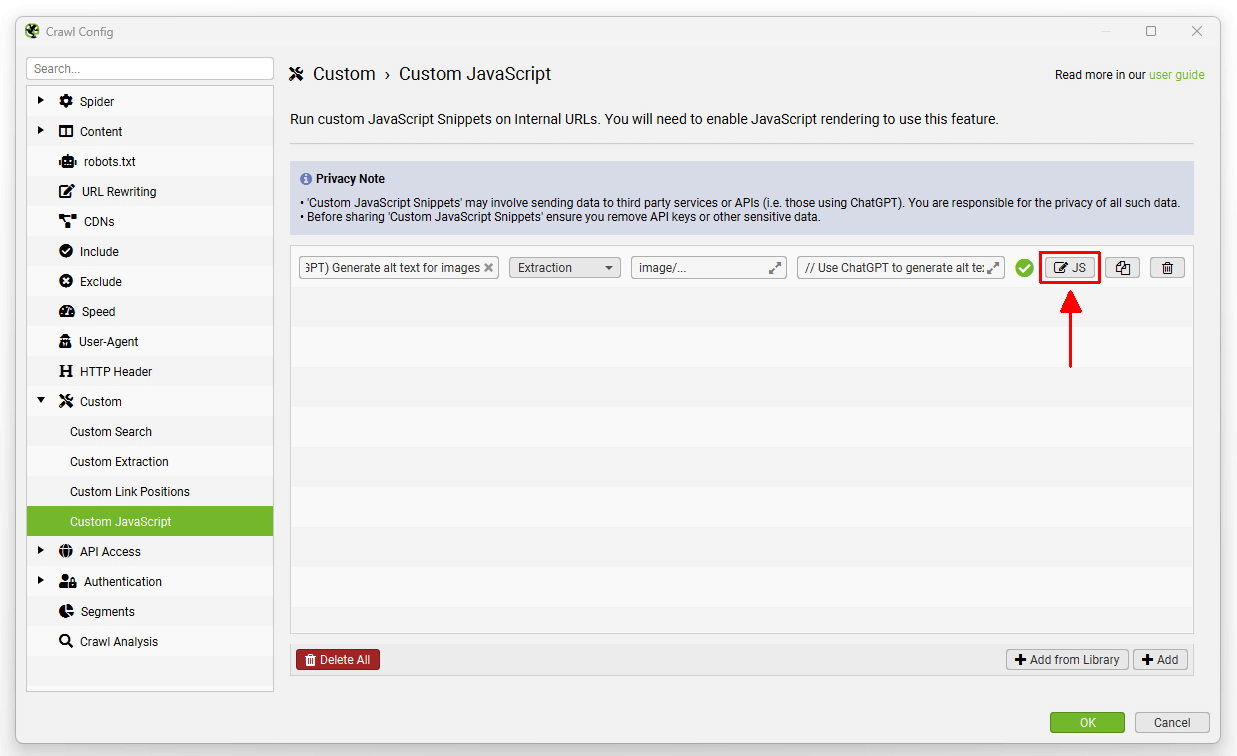Click the Exclude cross icon

(x=66, y=281)
